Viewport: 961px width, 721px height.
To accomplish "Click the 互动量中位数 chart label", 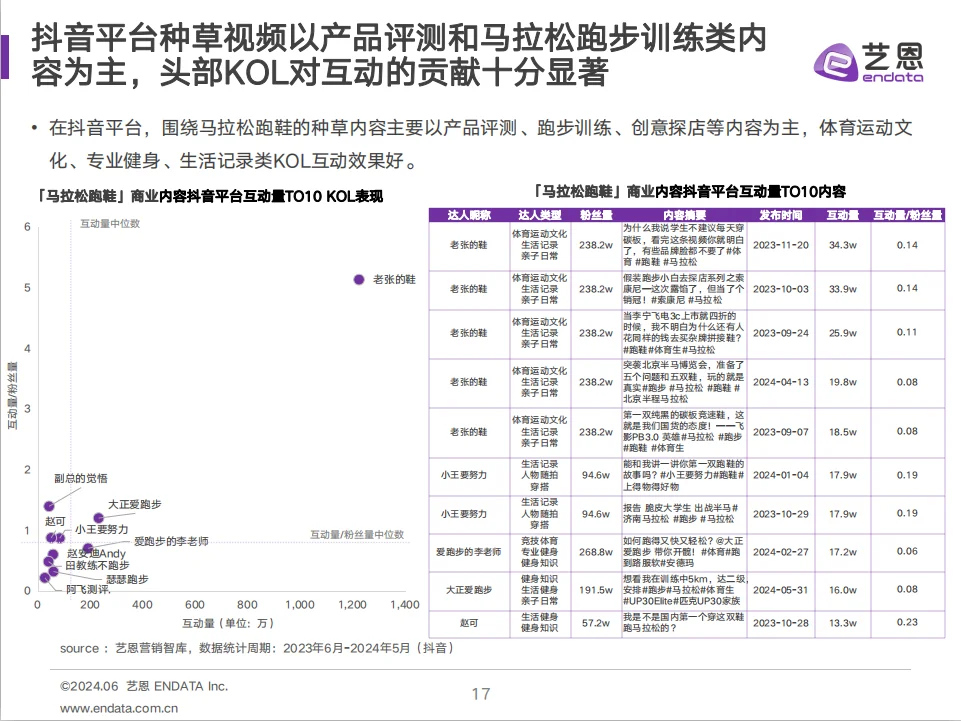I will (110, 224).
